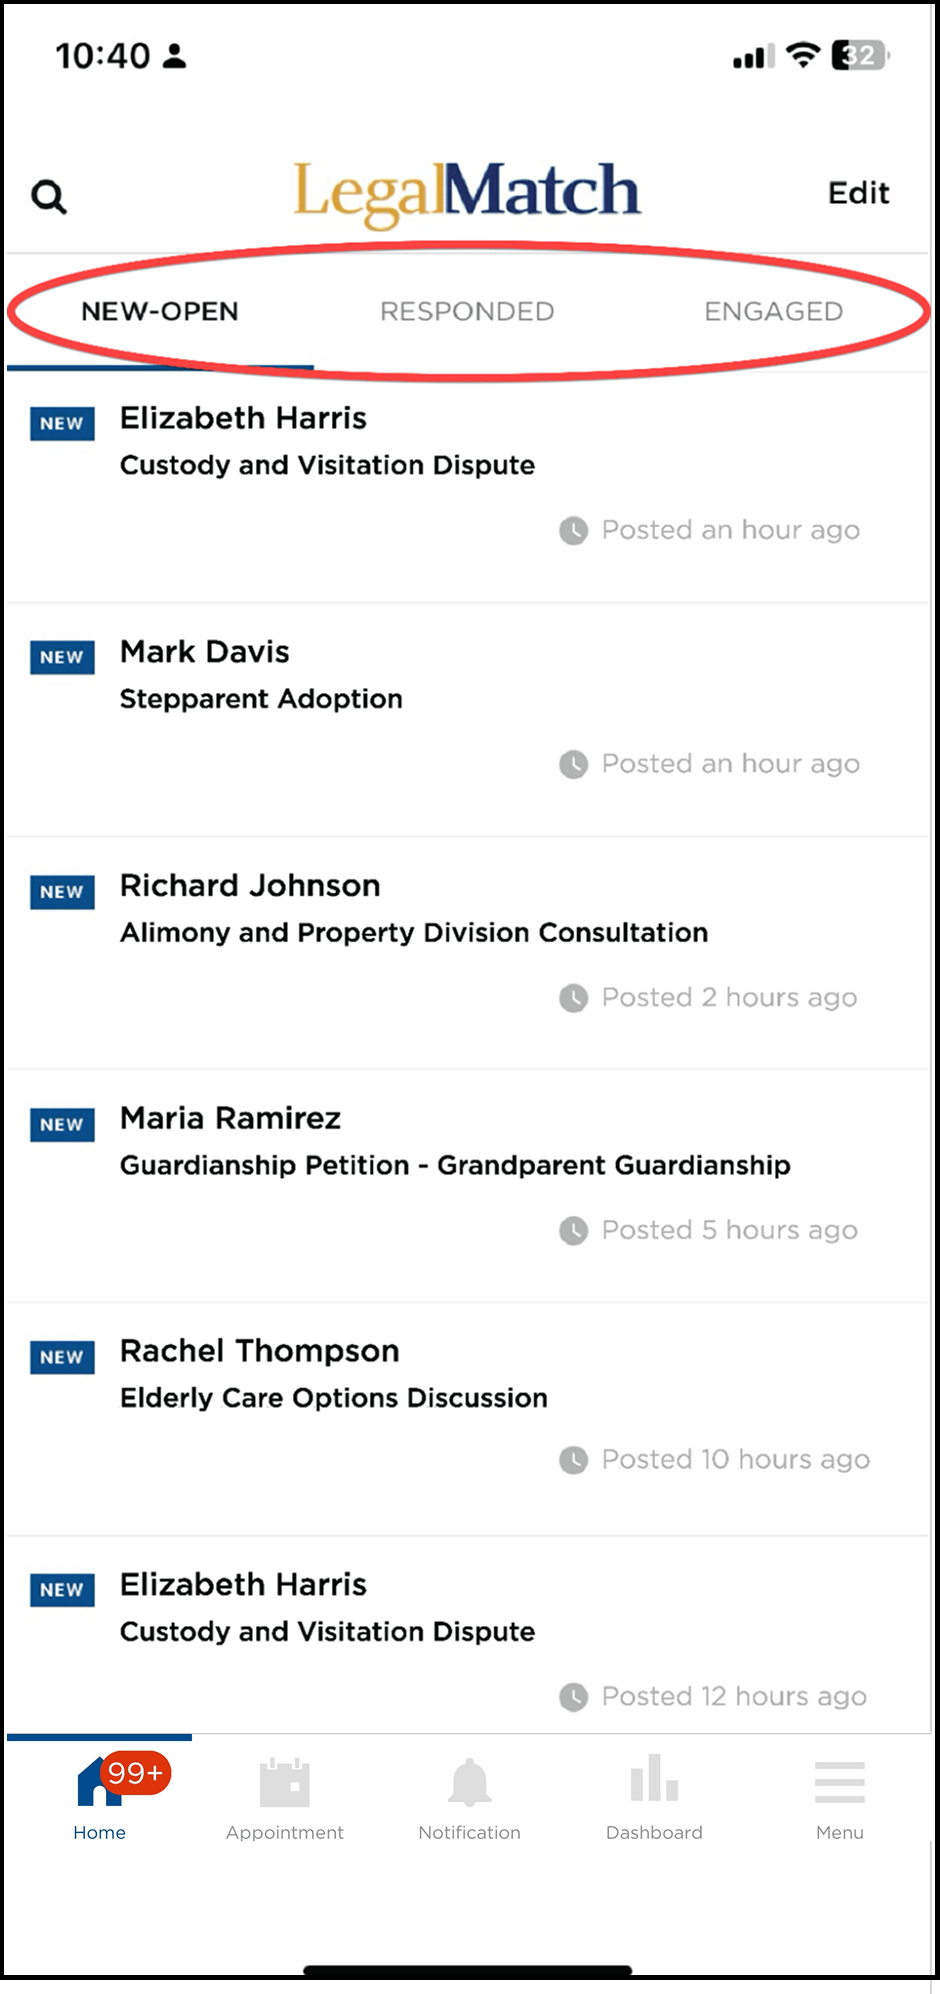
Task: Switch to the ENGAGED tab
Action: pos(773,312)
